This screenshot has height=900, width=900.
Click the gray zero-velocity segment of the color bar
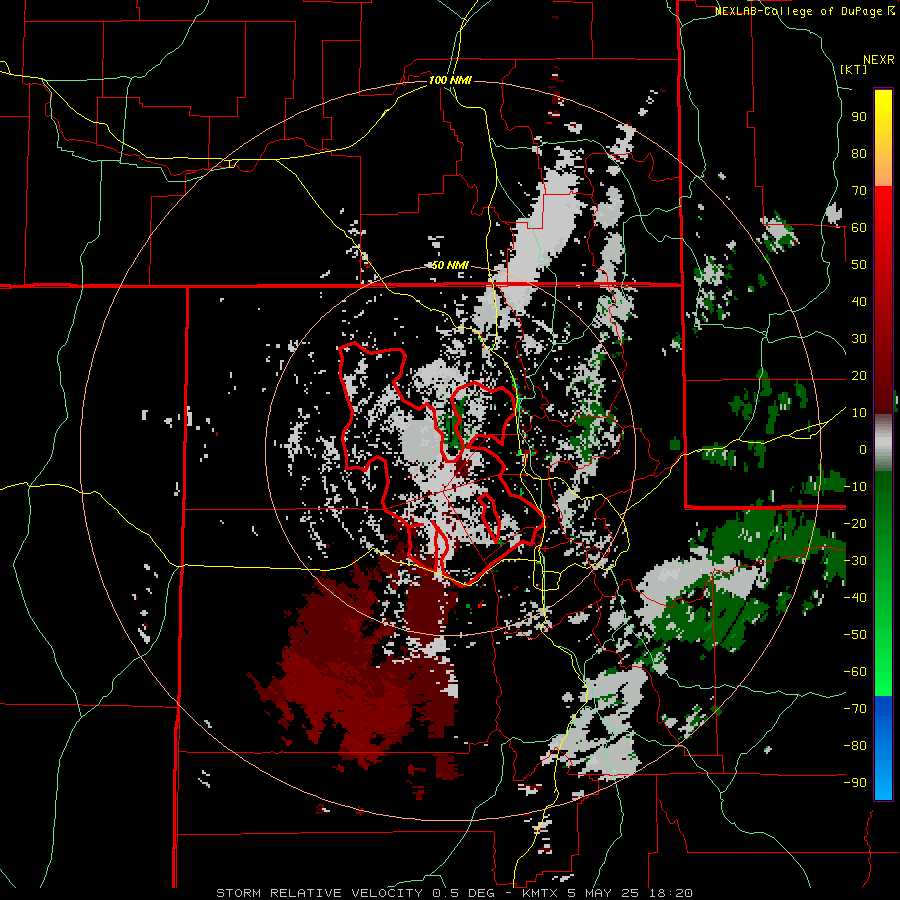(x=883, y=445)
